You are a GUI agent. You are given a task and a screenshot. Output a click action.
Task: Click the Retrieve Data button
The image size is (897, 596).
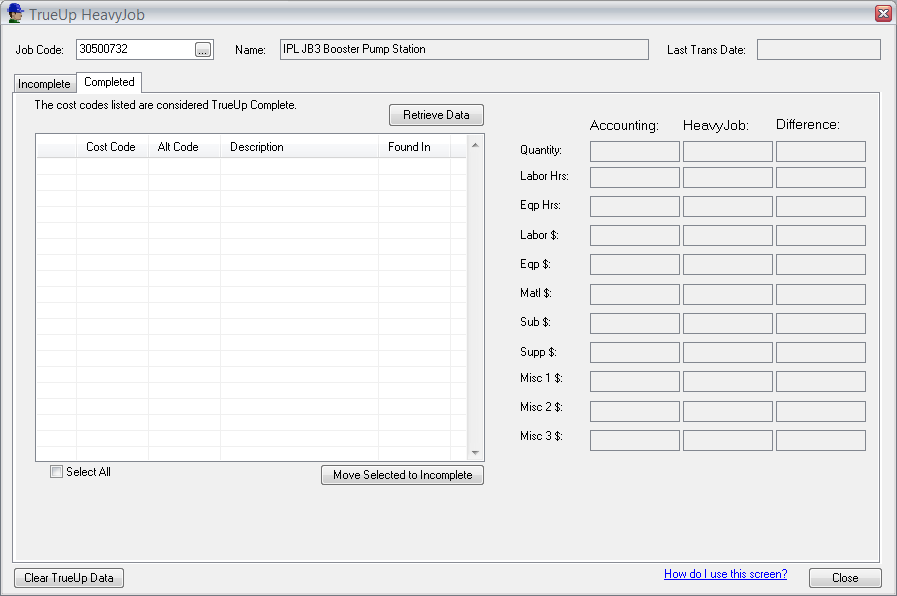(x=436, y=115)
